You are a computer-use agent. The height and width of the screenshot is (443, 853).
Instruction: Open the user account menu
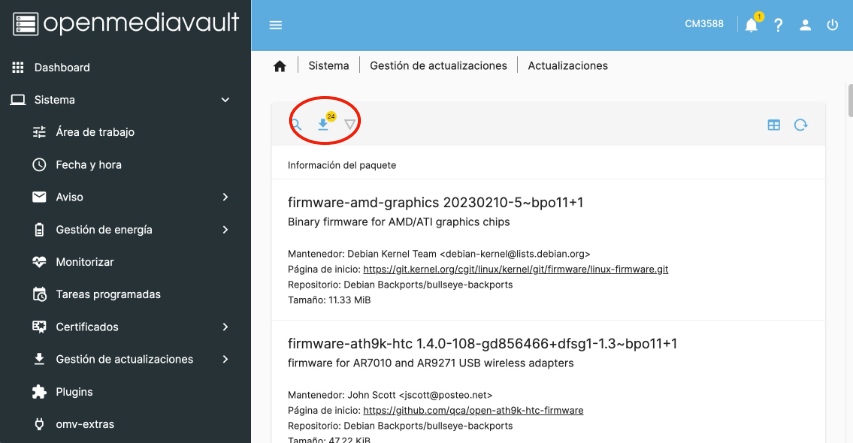(805, 25)
